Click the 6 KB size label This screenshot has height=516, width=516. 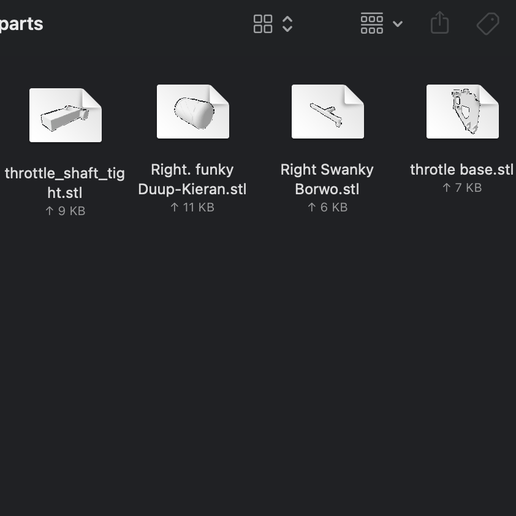point(327,208)
